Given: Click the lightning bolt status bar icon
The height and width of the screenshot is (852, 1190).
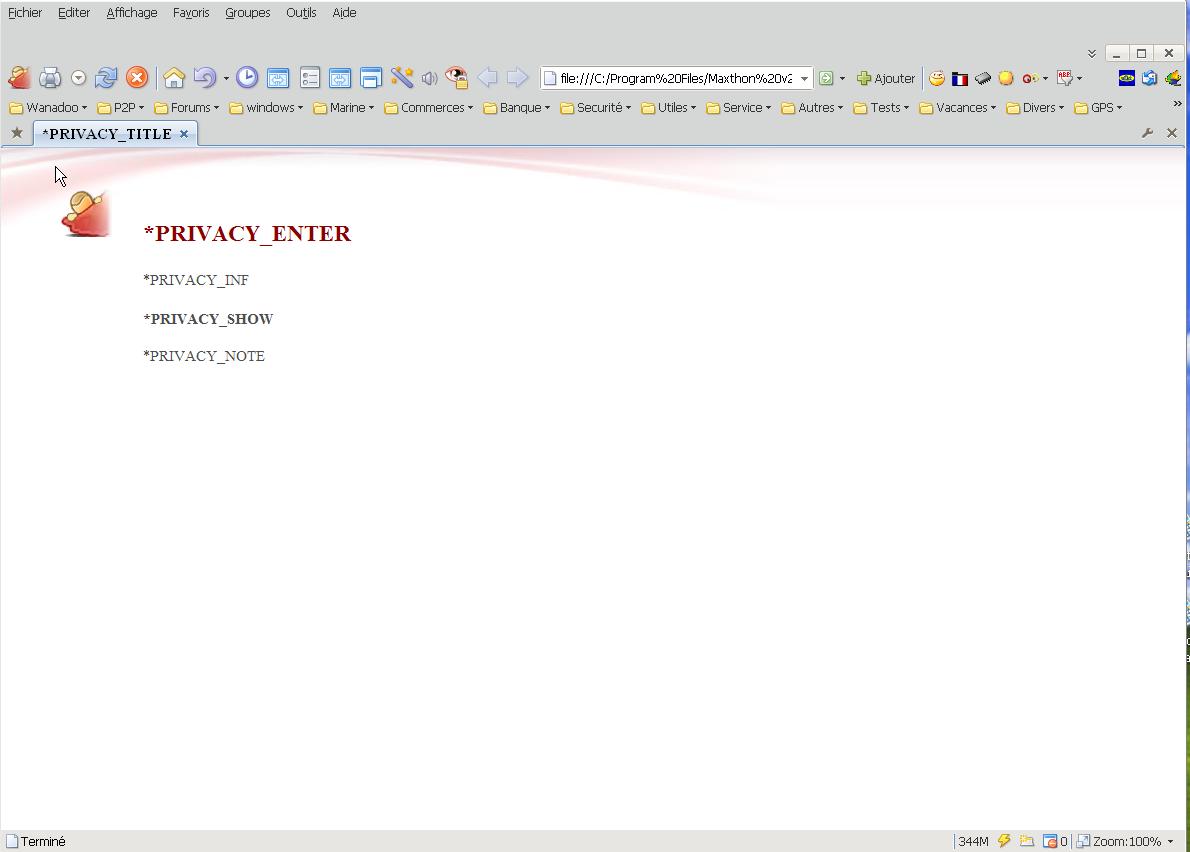Looking at the screenshot, I should click(1004, 841).
